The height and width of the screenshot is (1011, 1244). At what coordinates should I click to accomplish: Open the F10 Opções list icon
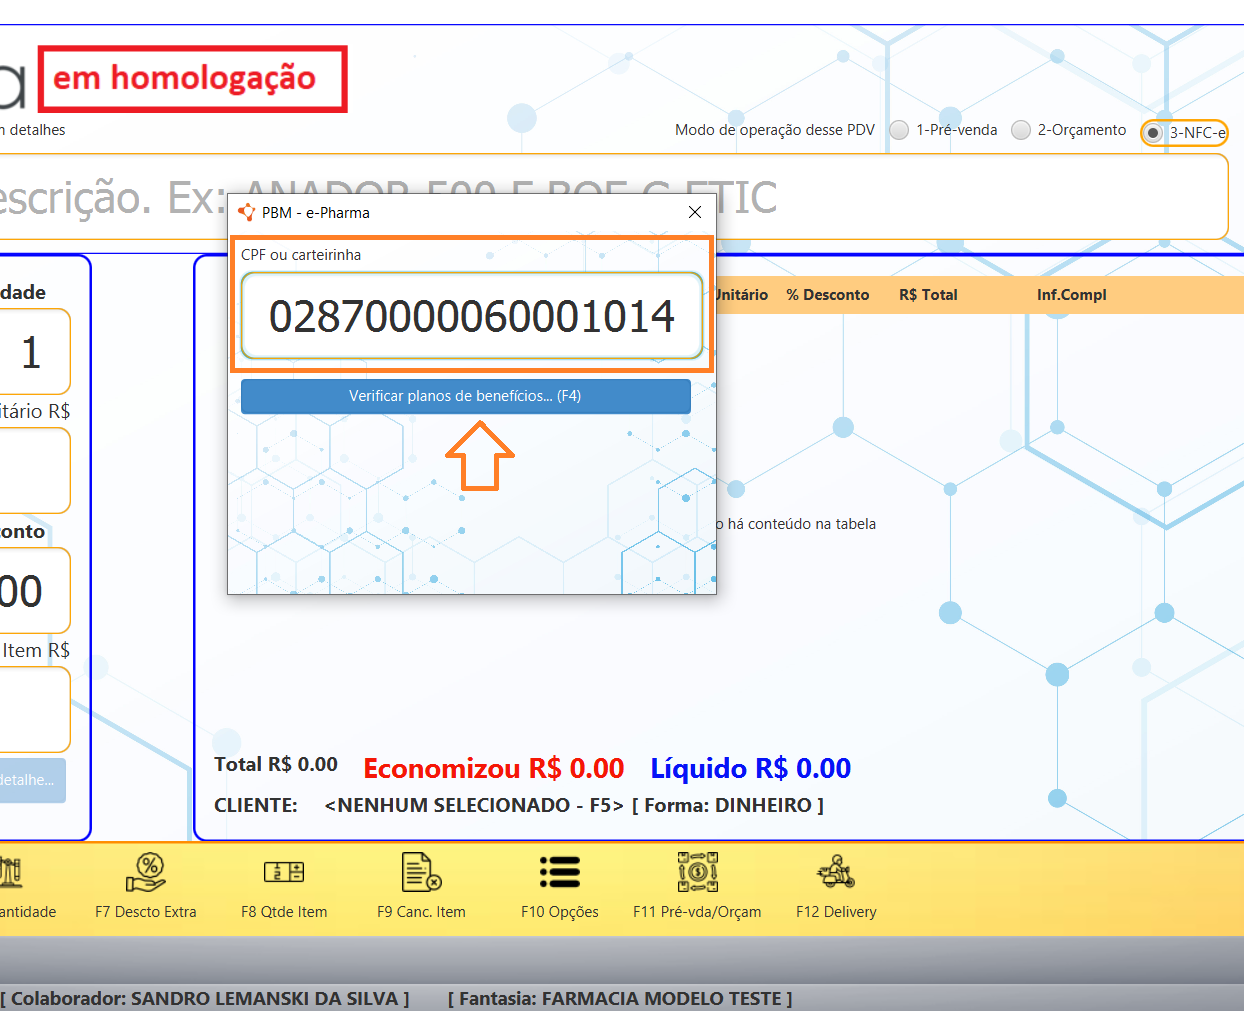pyautogui.click(x=559, y=872)
